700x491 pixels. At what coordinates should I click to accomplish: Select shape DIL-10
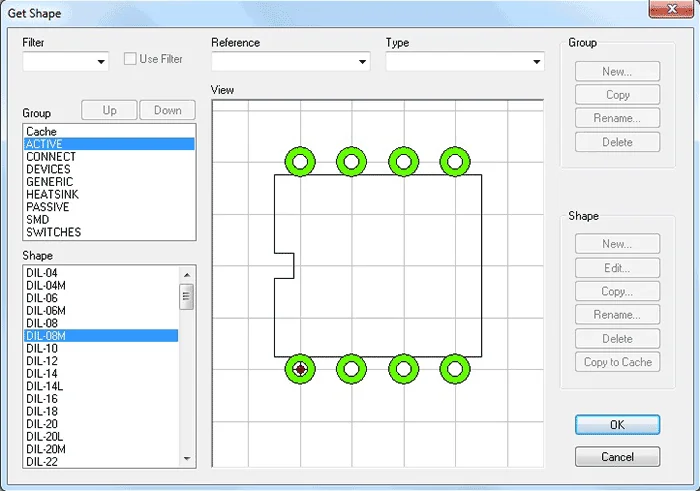(x=101, y=348)
